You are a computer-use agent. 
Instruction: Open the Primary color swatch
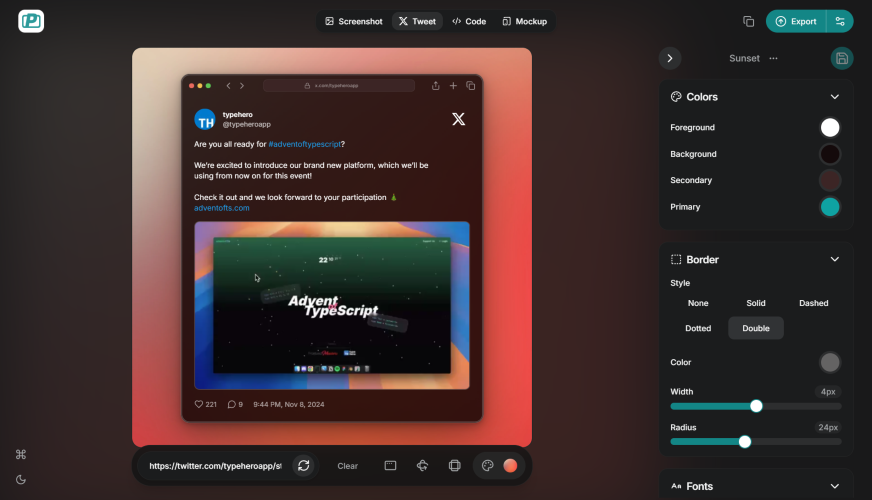coord(830,207)
